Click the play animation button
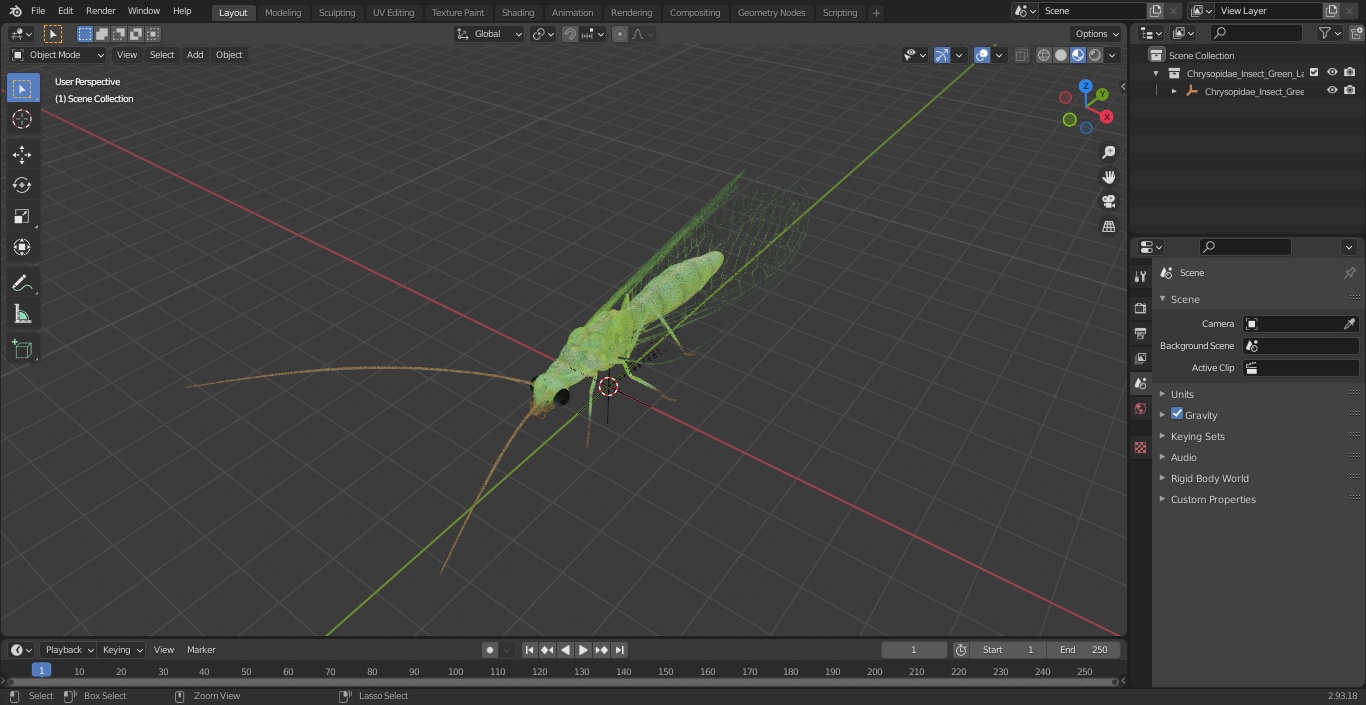The width and height of the screenshot is (1366, 705). click(x=583, y=650)
